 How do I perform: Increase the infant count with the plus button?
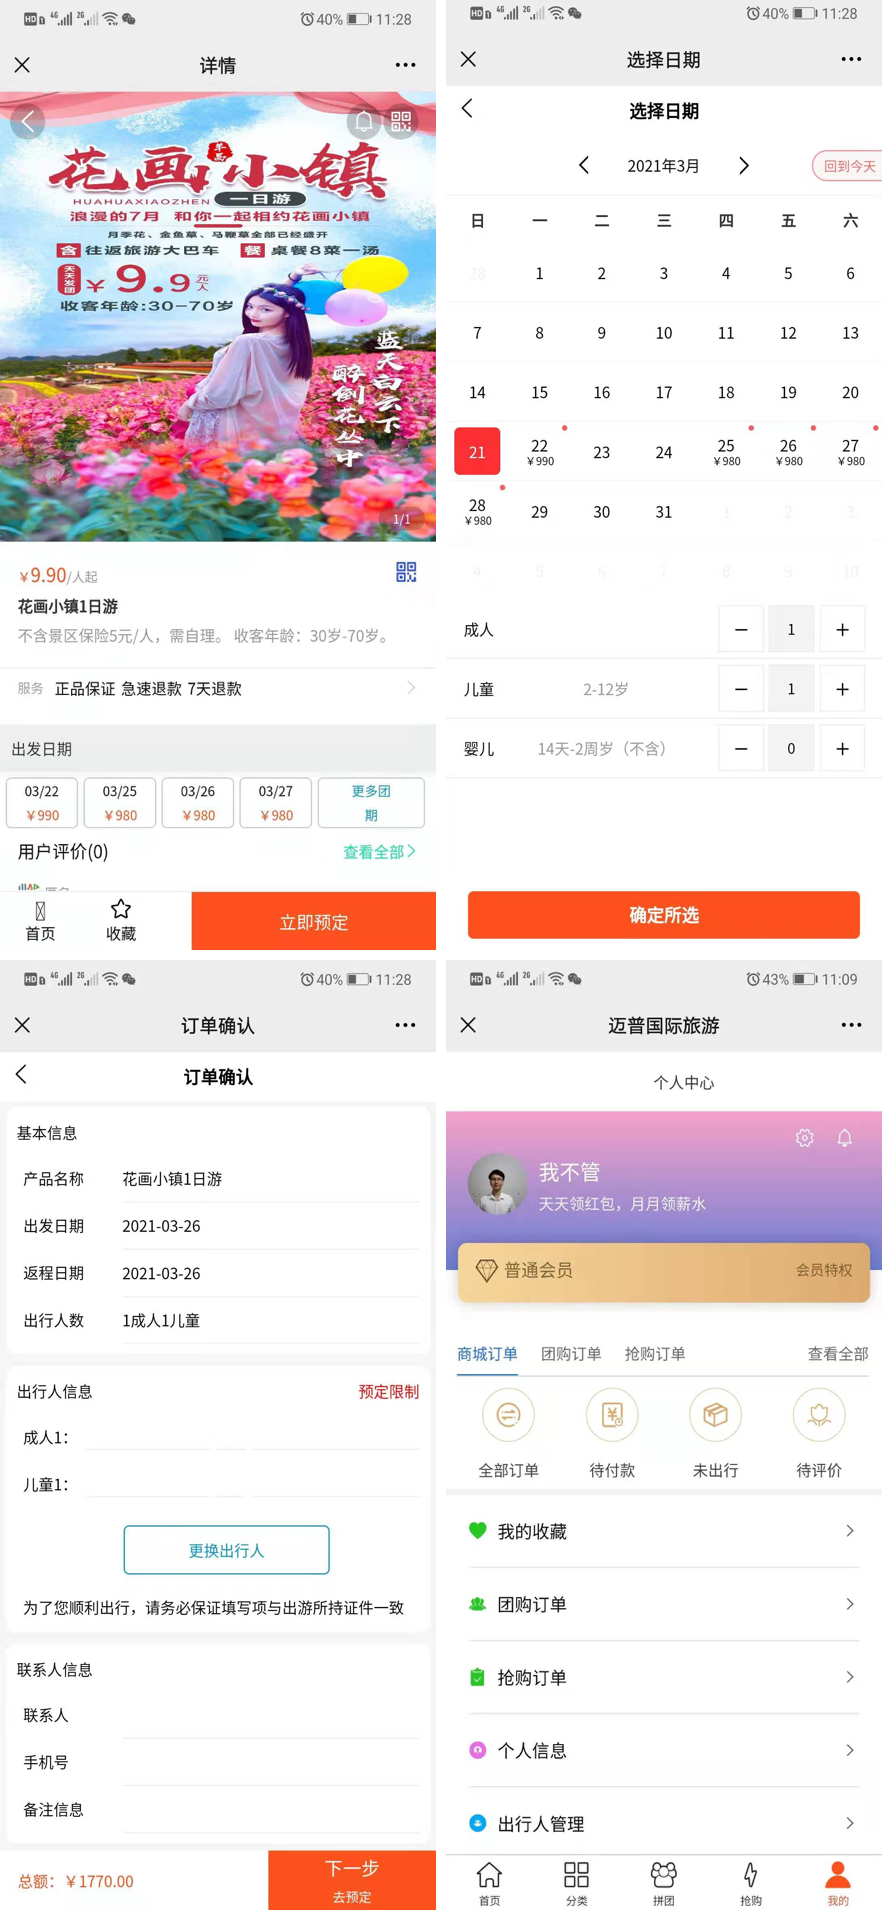tap(842, 748)
